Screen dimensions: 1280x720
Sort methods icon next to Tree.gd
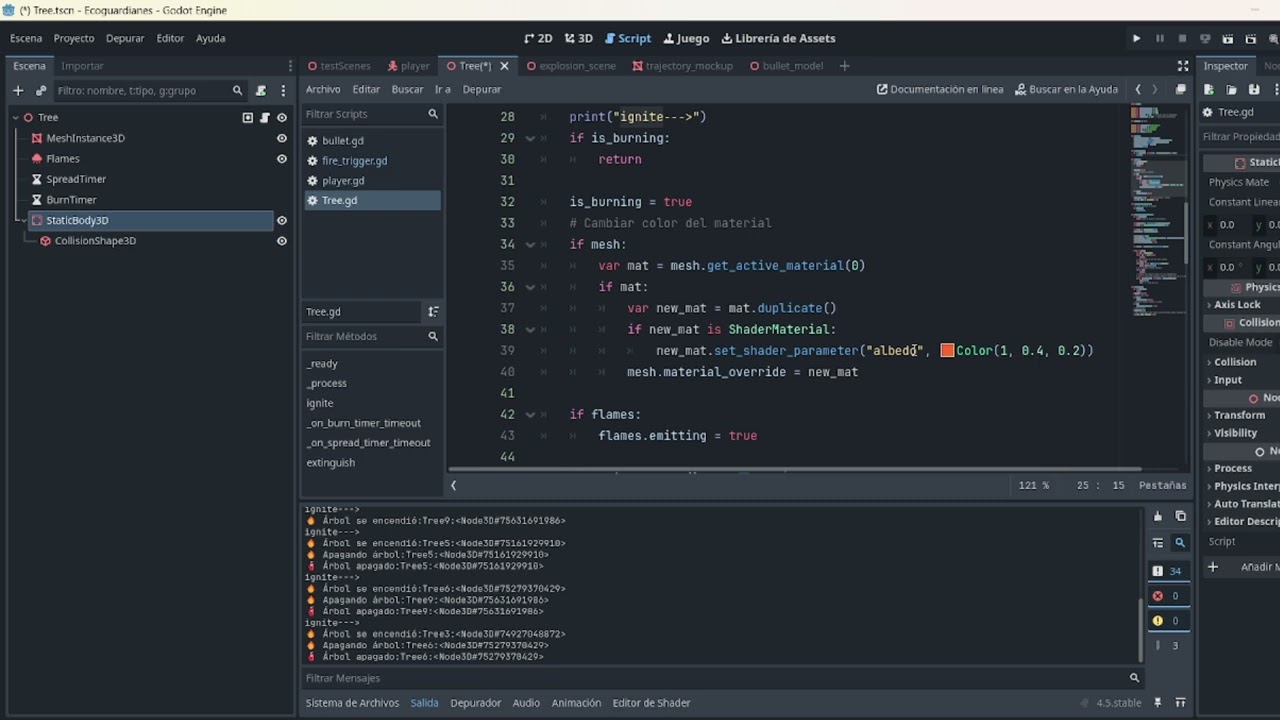pos(433,312)
